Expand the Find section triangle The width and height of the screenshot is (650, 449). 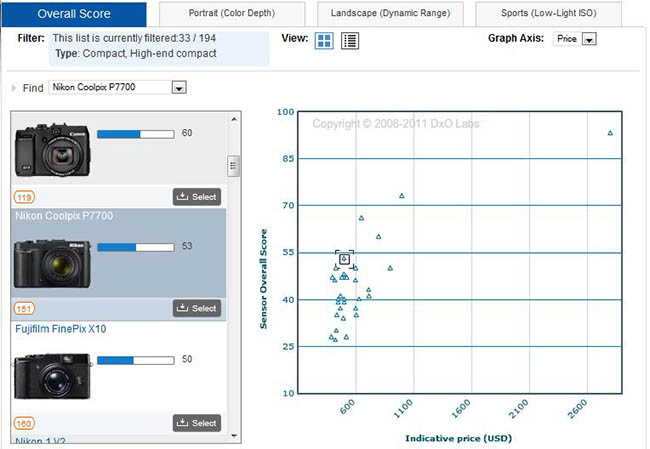pyautogui.click(x=14, y=88)
